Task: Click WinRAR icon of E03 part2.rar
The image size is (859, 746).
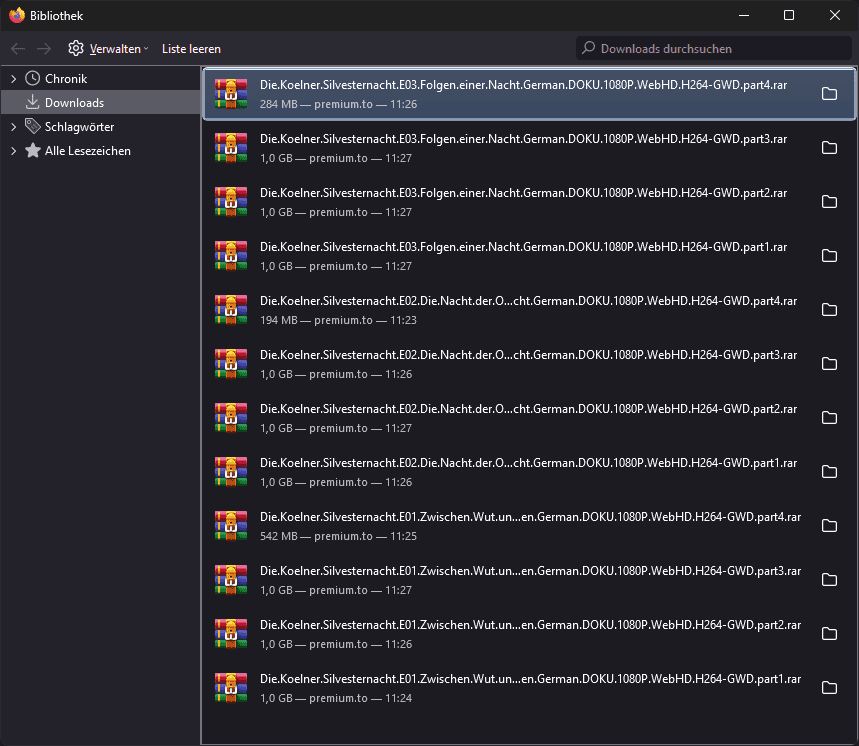Action: pyautogui.click(x=231, y=202)
